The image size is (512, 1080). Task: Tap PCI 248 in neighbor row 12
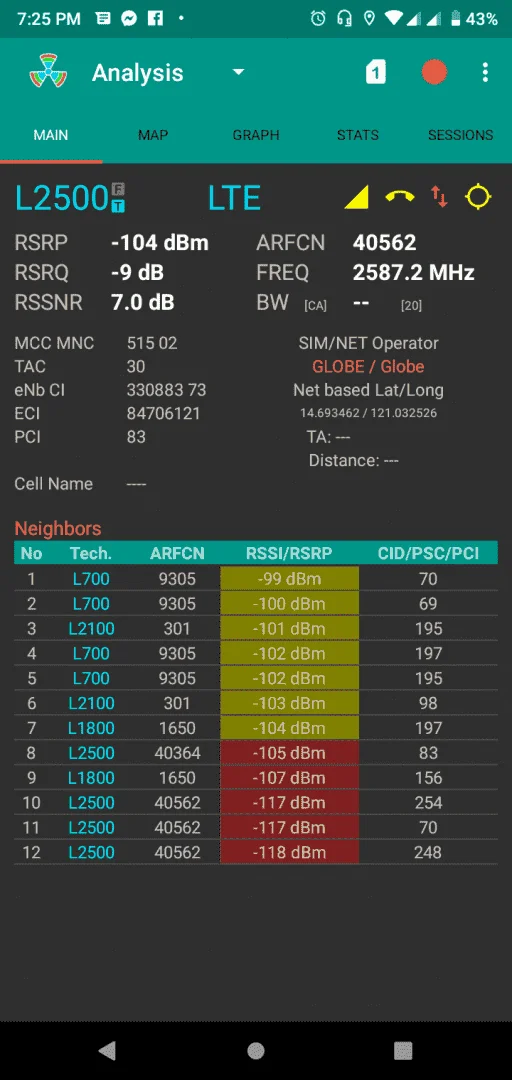pos(428,852)
